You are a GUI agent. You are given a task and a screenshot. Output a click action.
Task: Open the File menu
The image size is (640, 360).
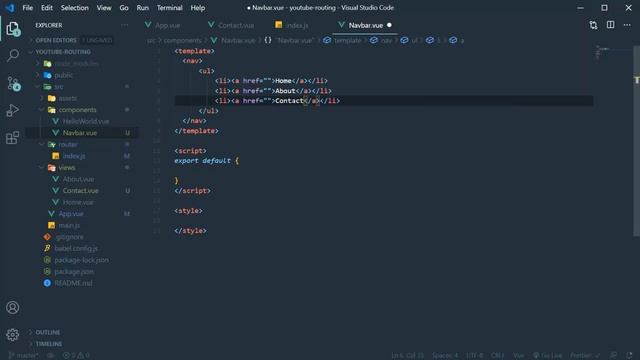pos(28,8)
